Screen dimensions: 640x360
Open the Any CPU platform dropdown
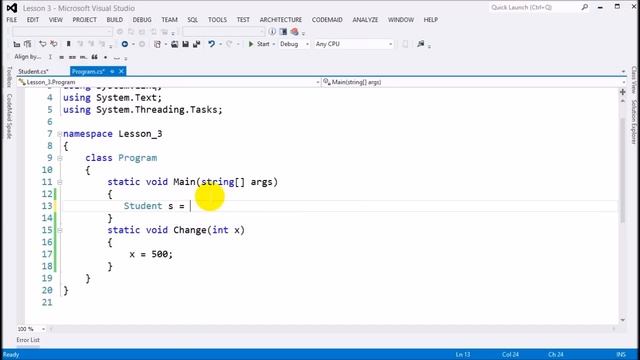pos(353,44)
